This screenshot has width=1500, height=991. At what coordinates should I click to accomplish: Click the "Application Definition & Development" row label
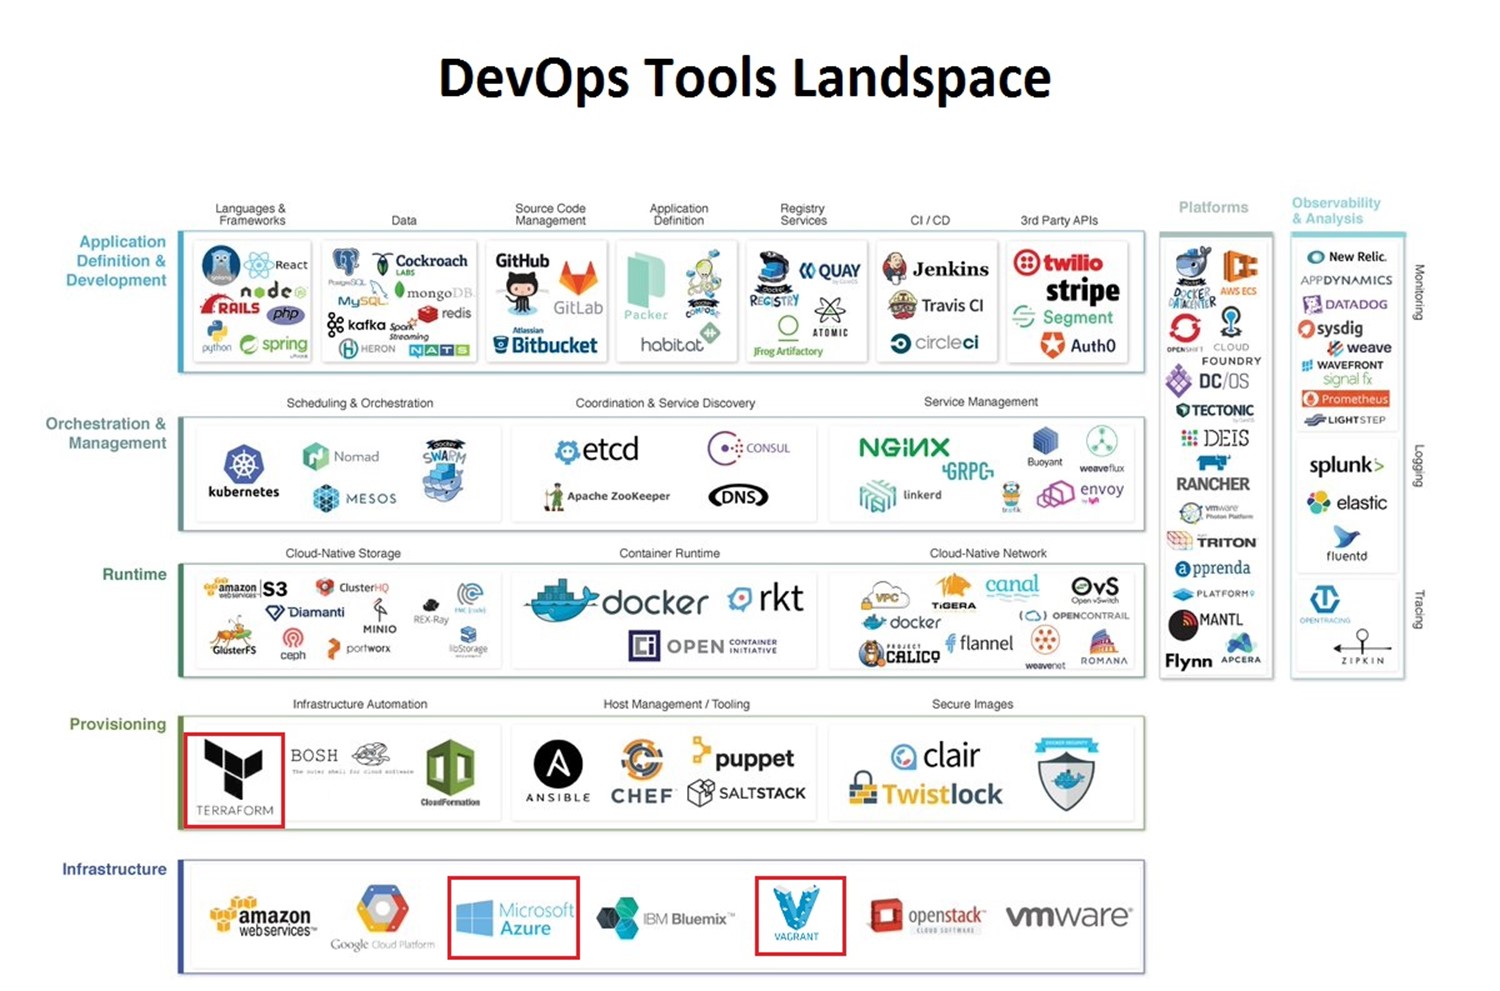pyautogui.click(x=116, y=261)
